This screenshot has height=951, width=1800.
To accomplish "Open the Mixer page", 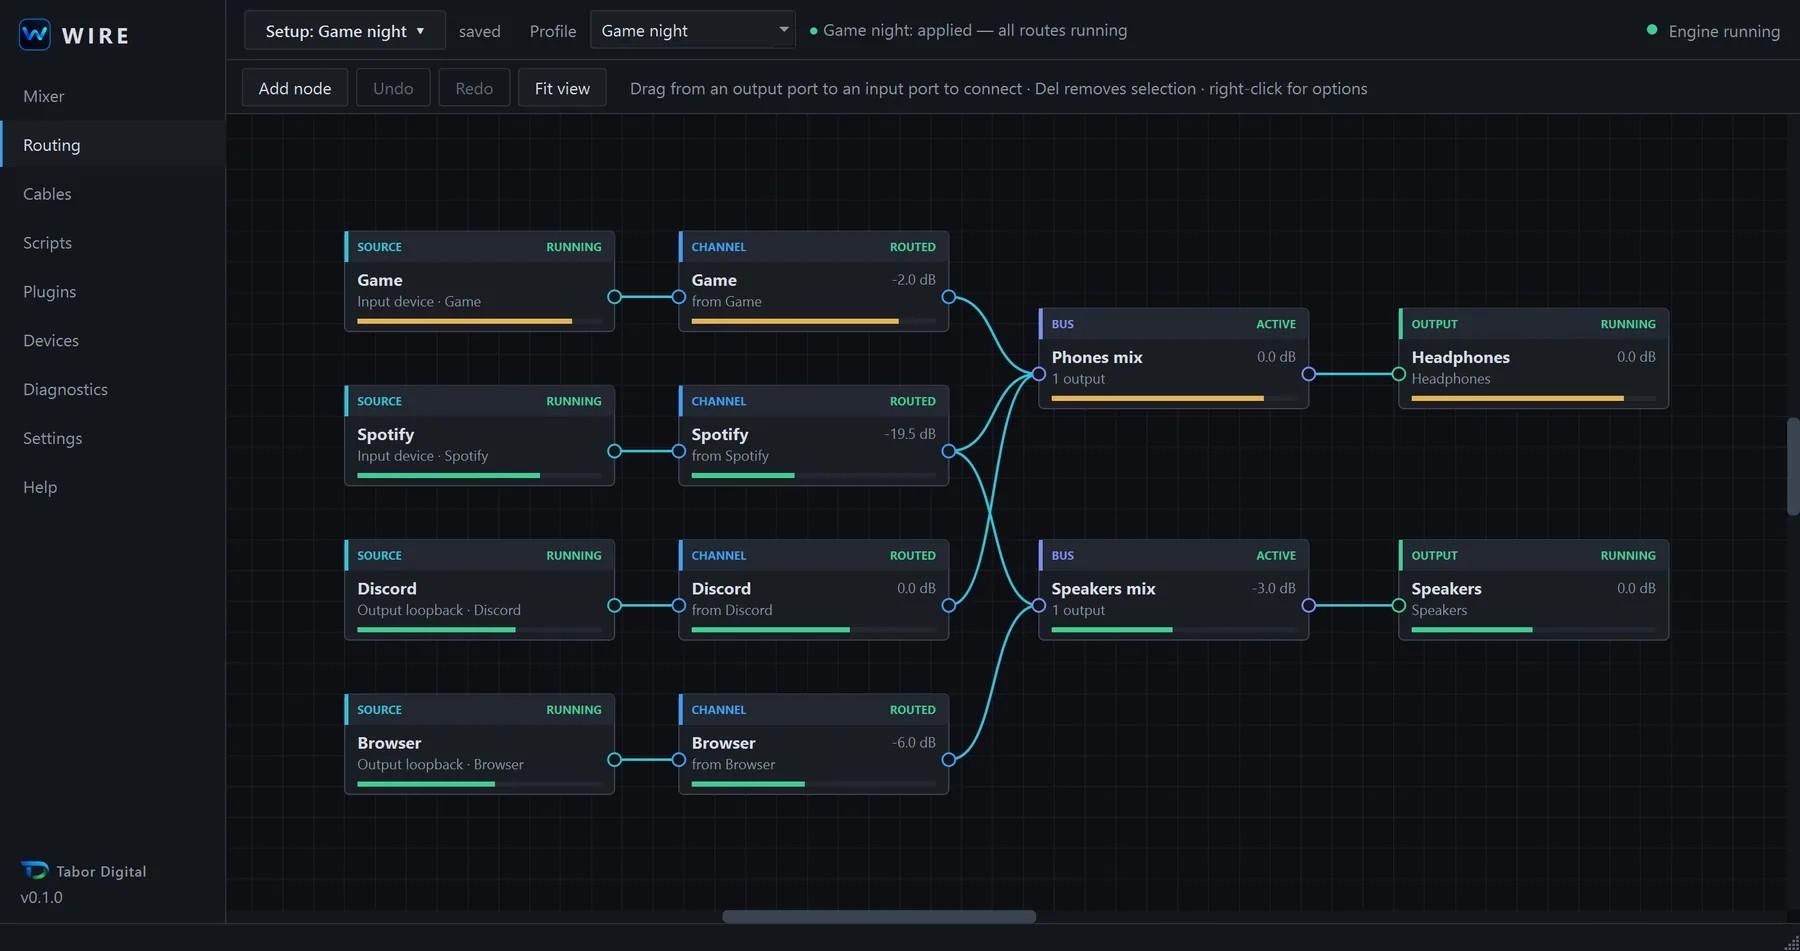I will [x=112, y=96].
